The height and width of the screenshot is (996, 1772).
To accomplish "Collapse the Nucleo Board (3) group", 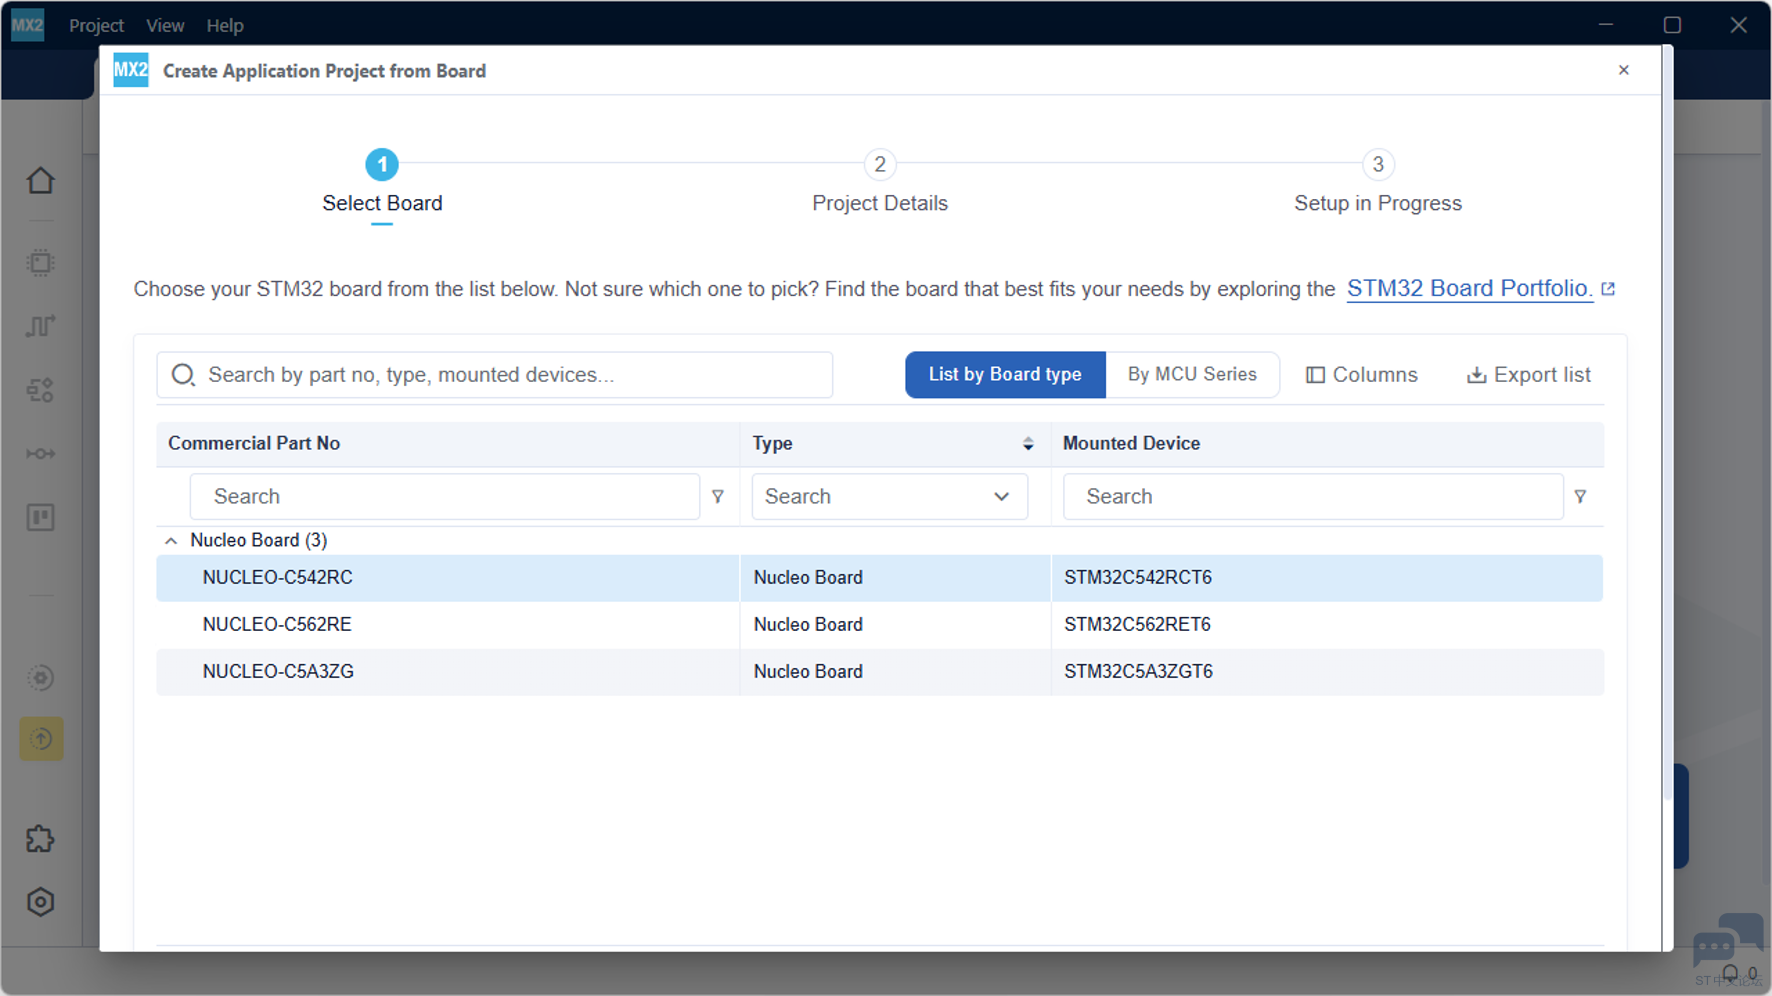I will click(171, 541).
